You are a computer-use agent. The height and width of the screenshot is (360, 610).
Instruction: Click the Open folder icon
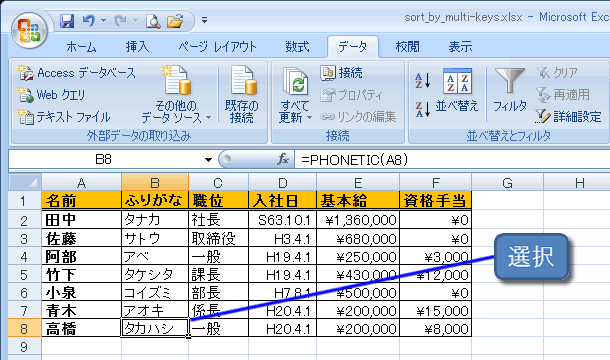point(175,21)
